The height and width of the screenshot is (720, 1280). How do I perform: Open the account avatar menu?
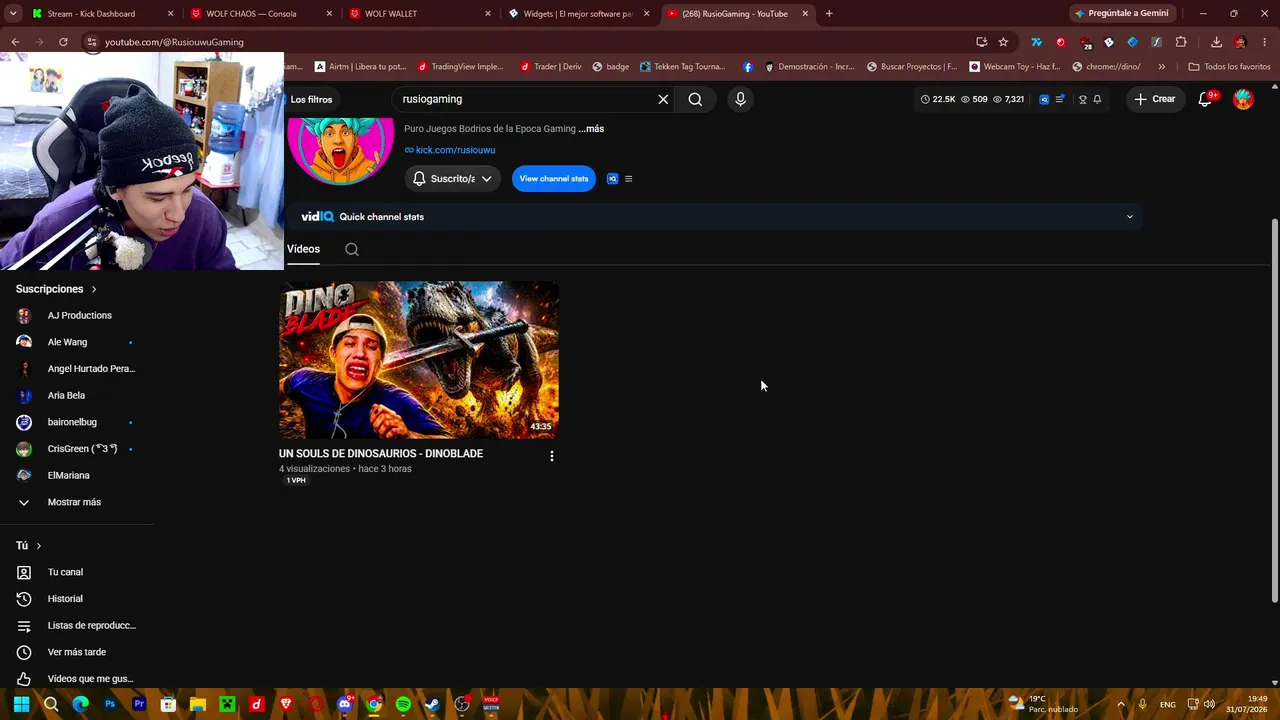pos(1243,99)
